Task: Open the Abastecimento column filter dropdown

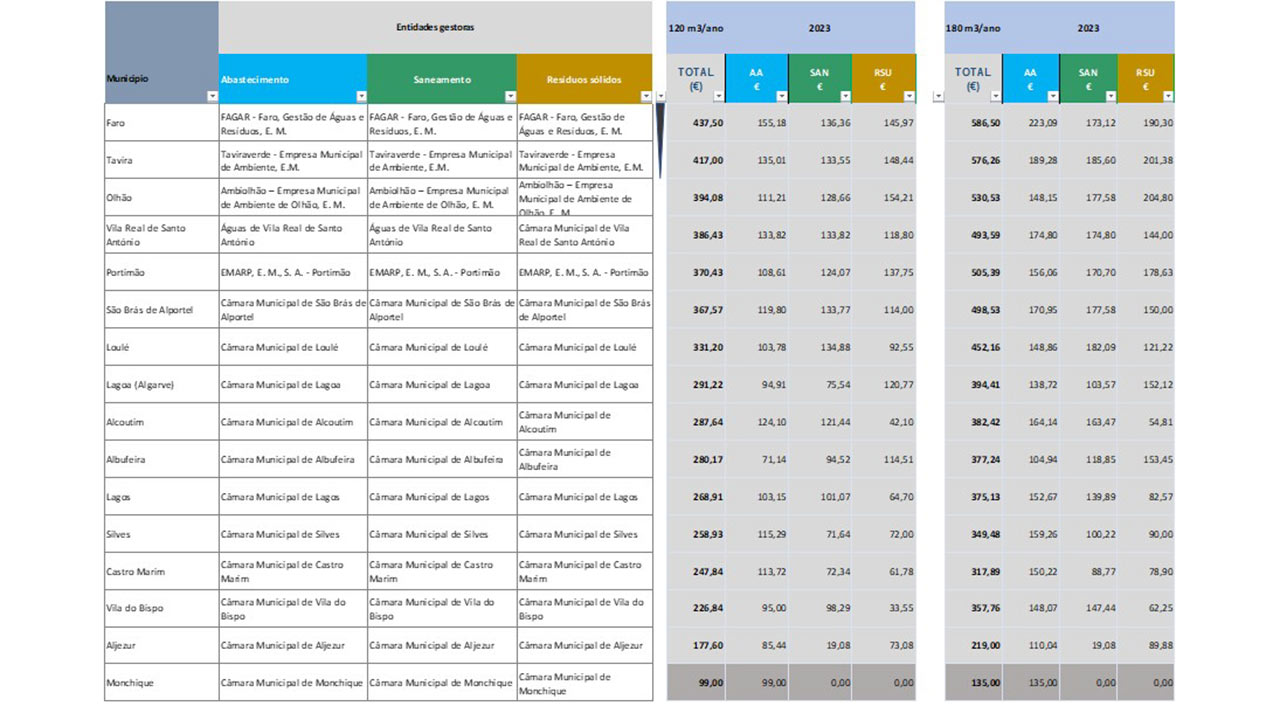Action: point(360,96)
